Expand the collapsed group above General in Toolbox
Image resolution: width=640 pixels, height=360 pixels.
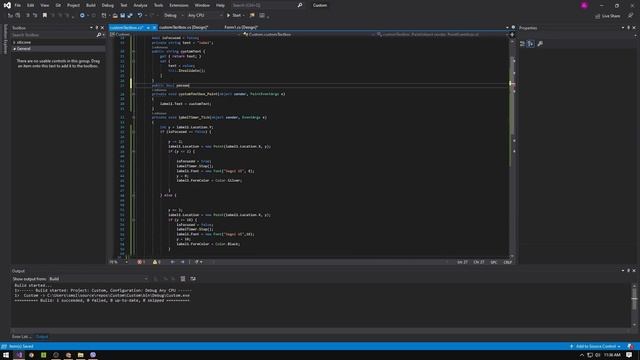15,42
